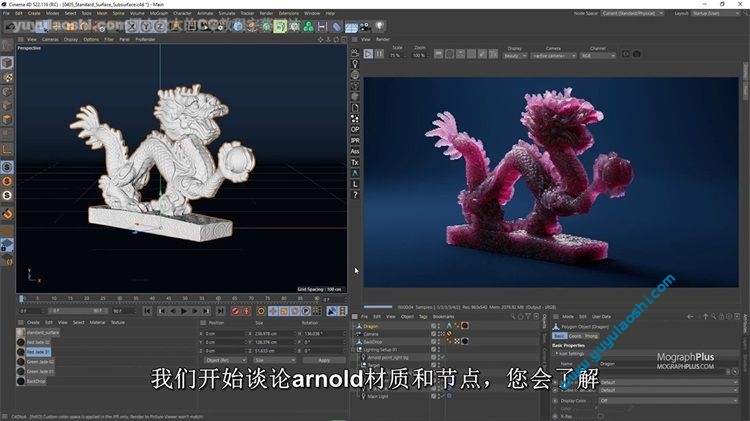Viewport: 750px width, 421px height.
Task: Toggle BackDrop object visibility dots
Action: coord(439,342)
